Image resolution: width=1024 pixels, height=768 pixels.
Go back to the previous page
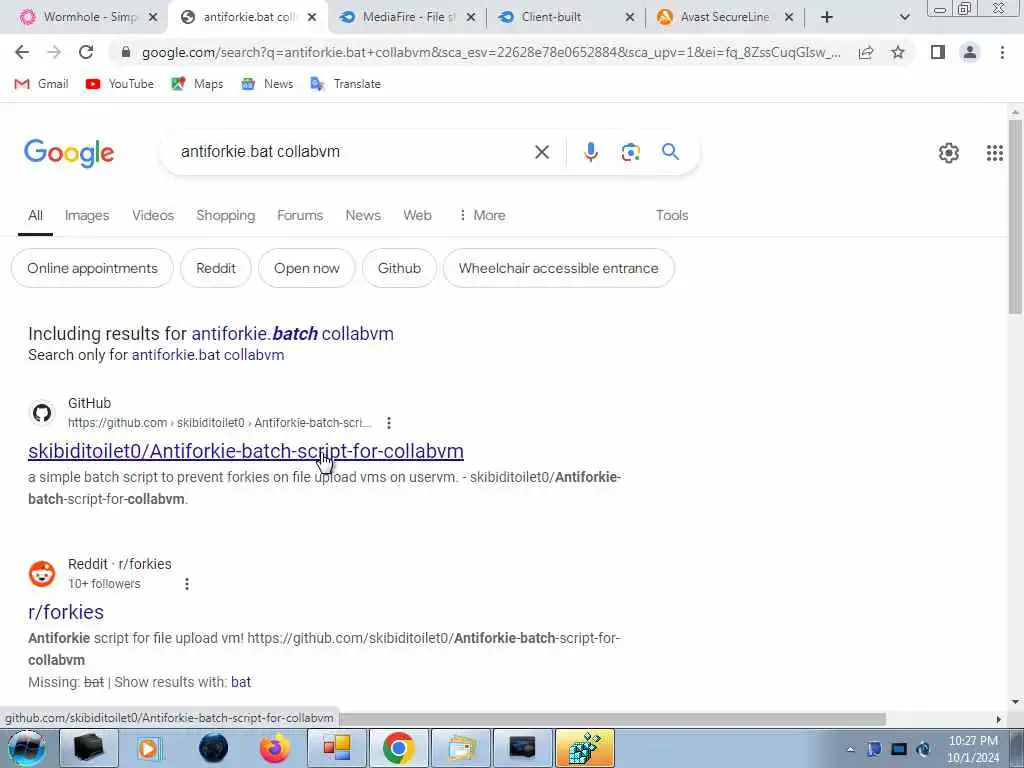22,52
